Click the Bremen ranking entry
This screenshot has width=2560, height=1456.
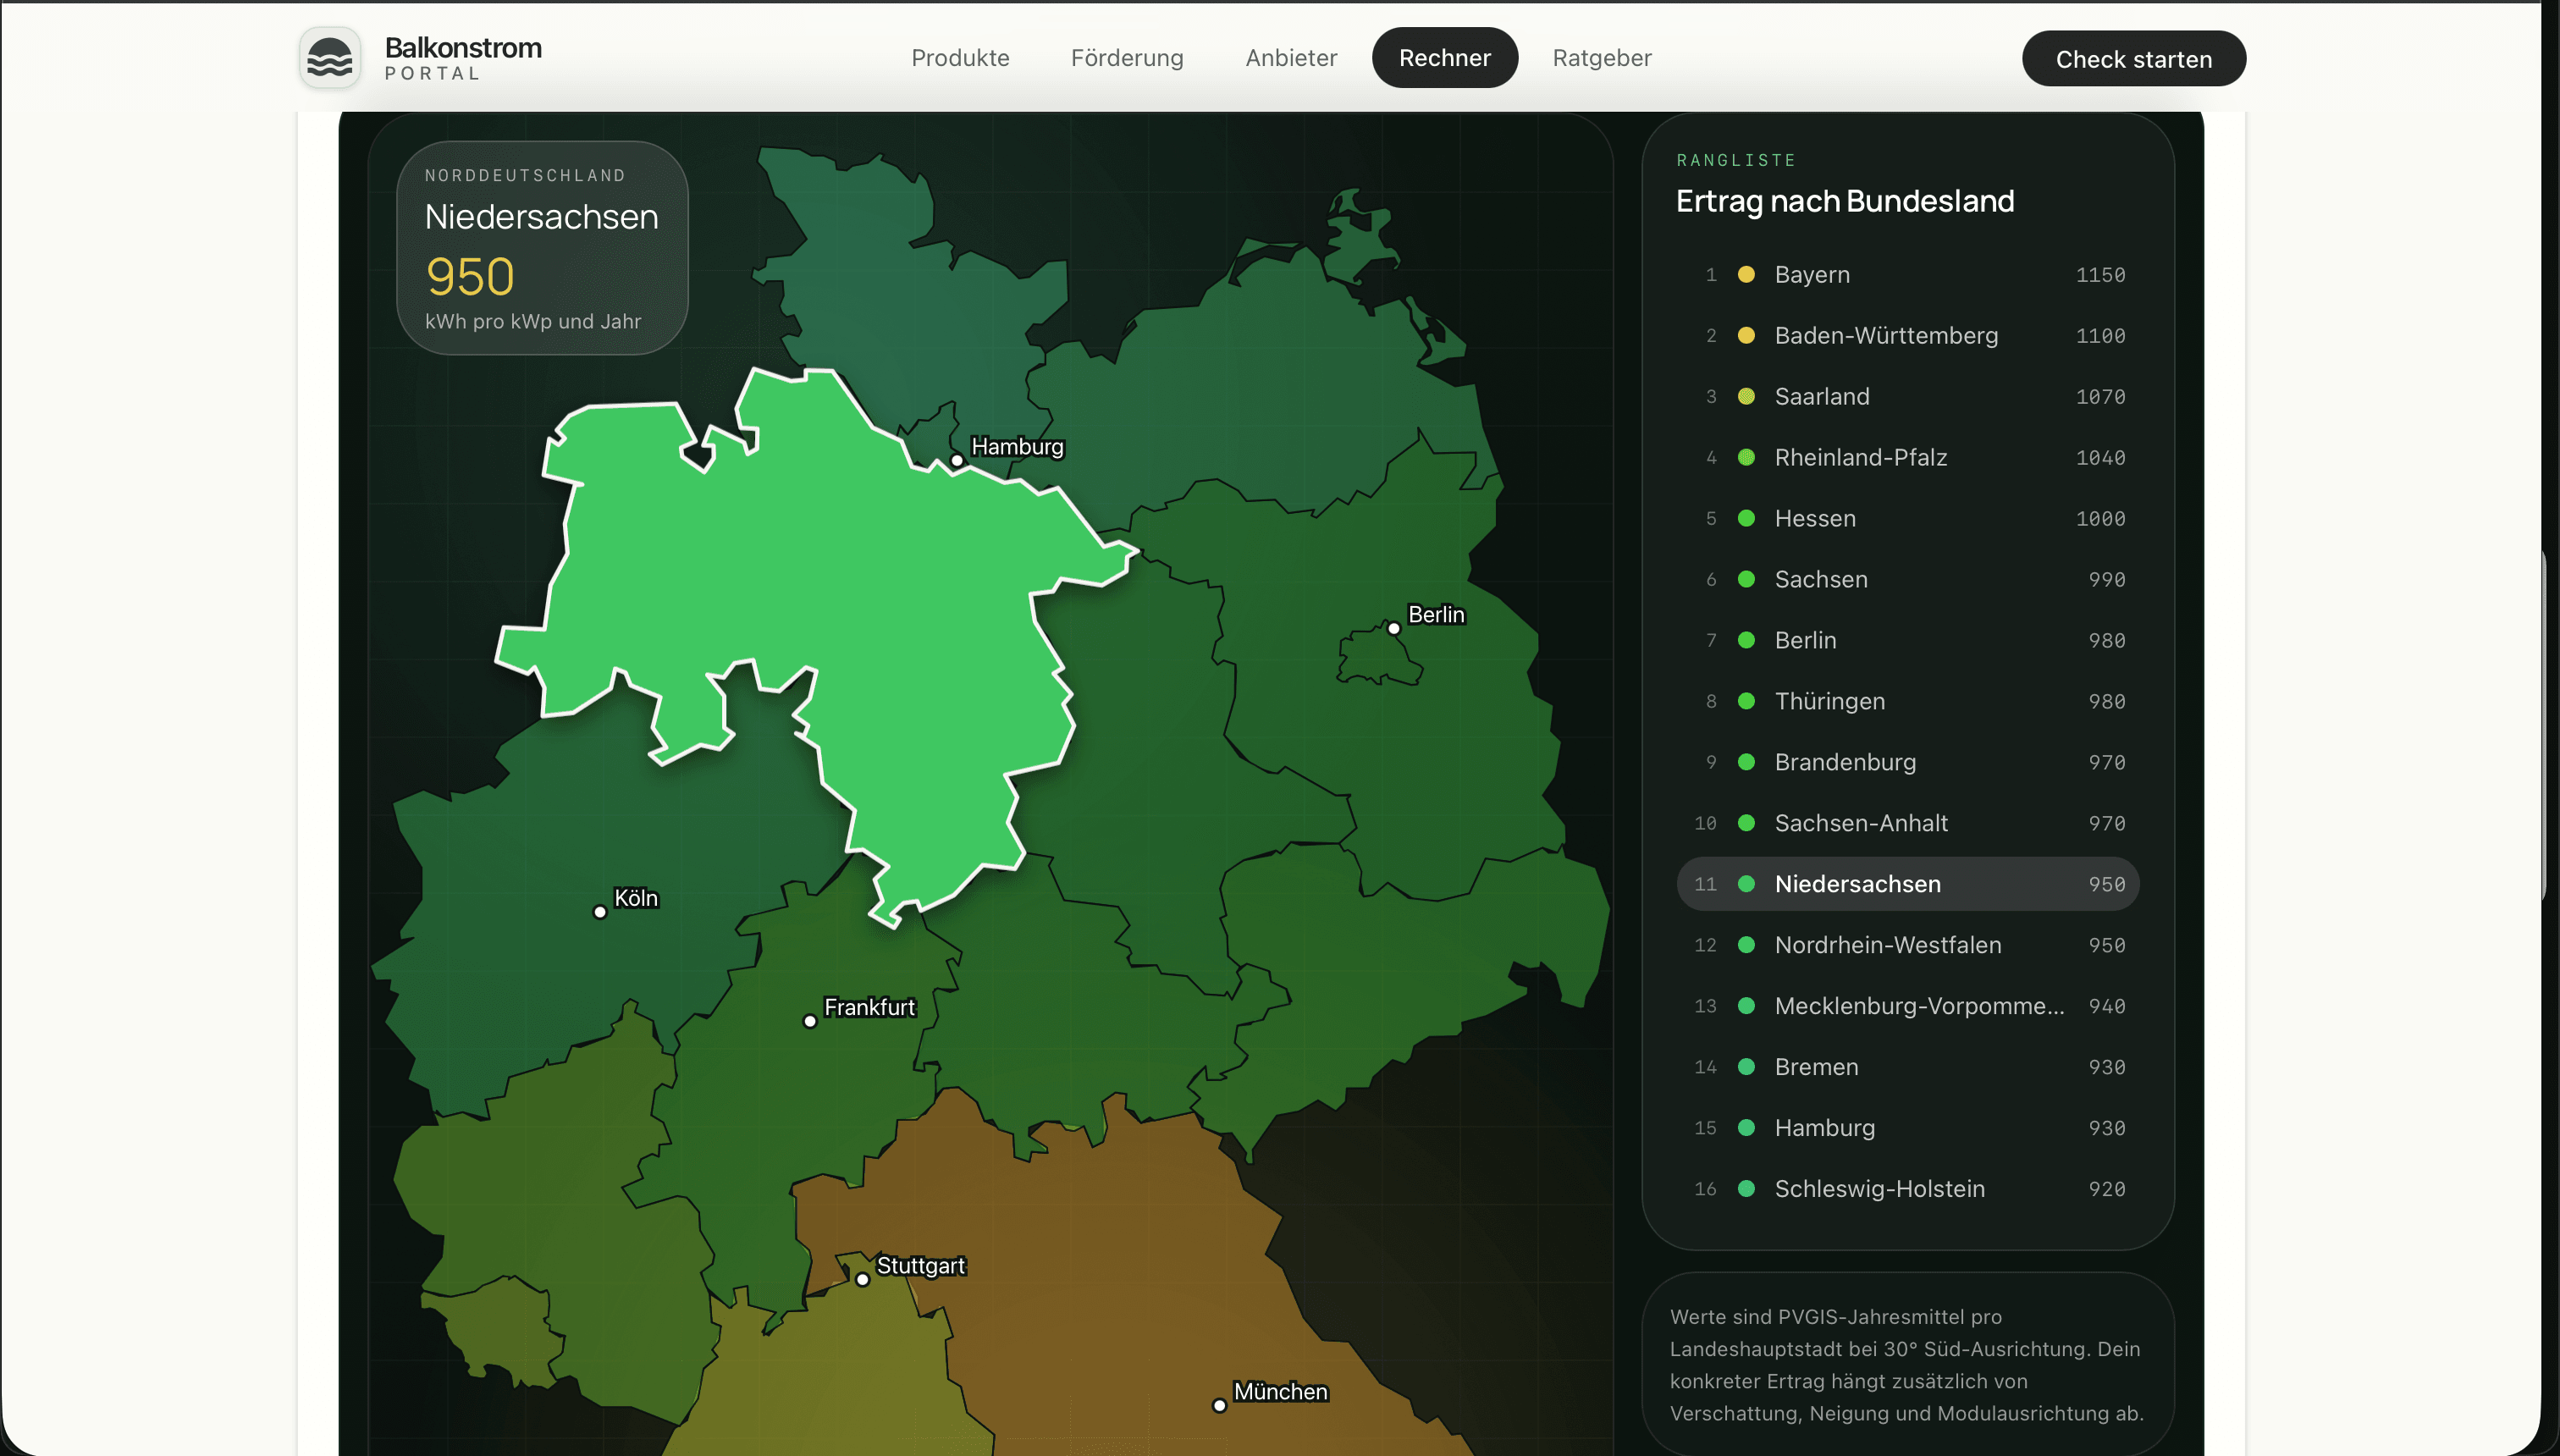pyautogui.click(x=1908, y=1068)
